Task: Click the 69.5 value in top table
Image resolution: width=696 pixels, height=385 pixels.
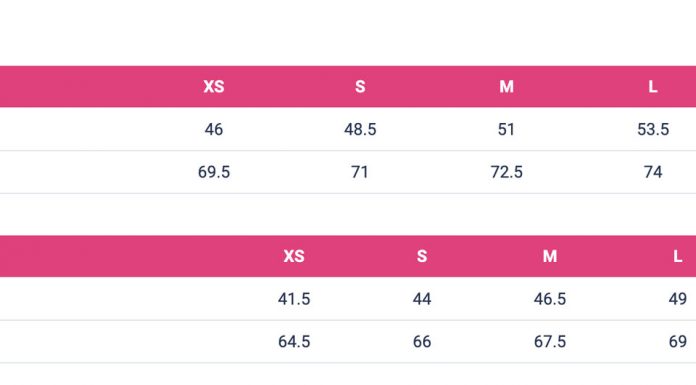Action: point(214,172)
